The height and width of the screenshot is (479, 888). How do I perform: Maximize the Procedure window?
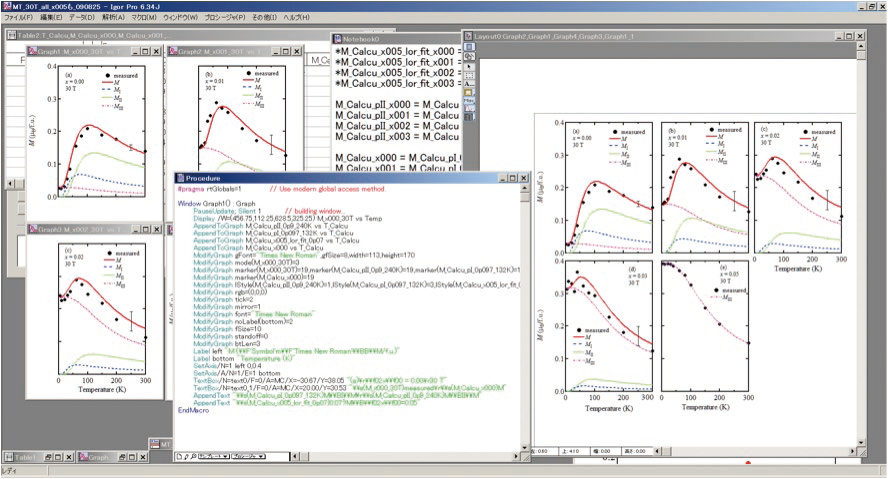(x=513, y=178)
